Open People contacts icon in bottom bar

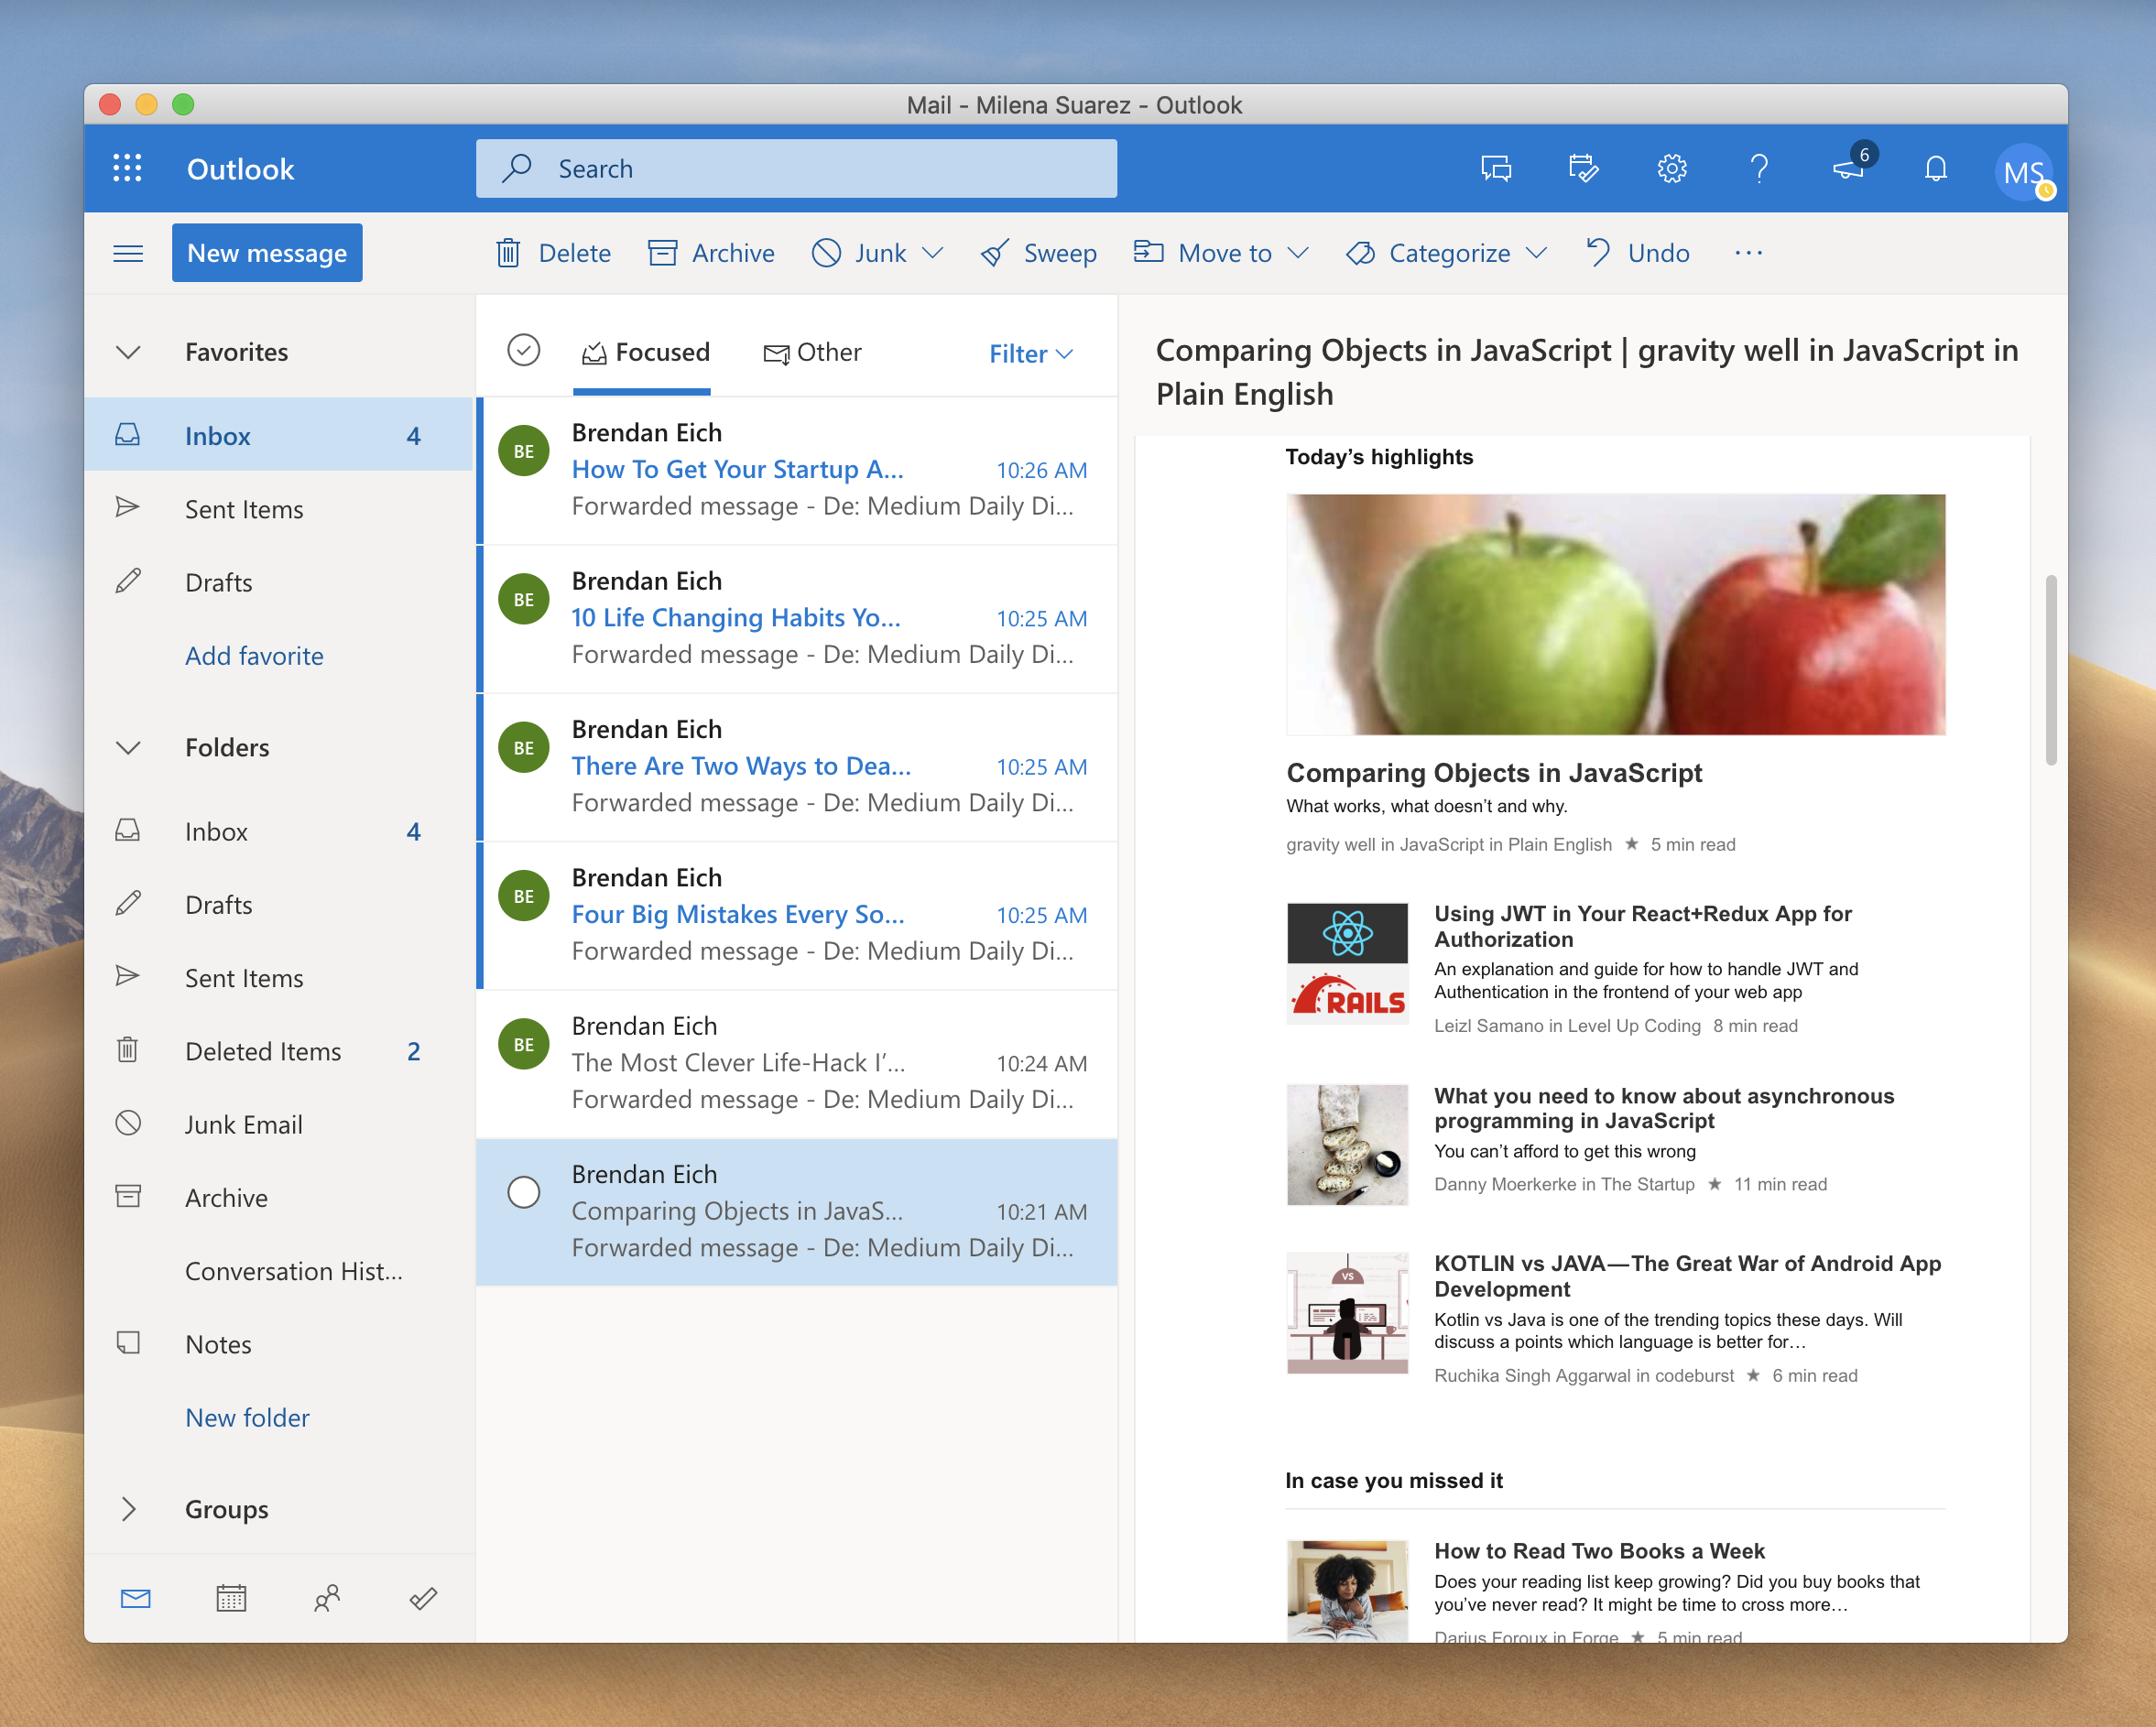pos(327,1598)
